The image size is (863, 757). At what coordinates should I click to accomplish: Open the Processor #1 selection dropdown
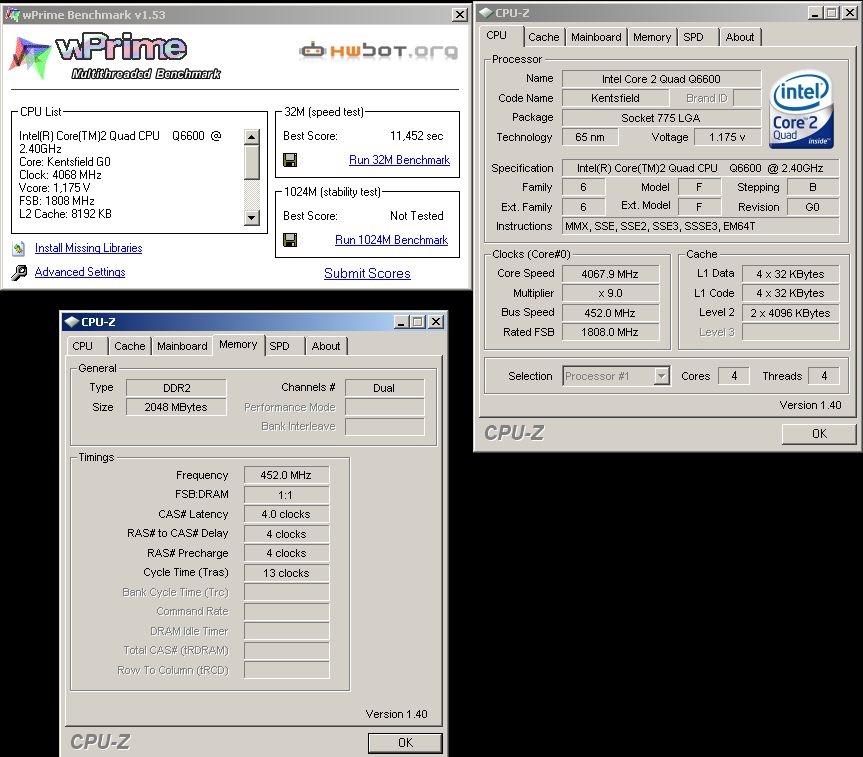(x=662, y=377)
